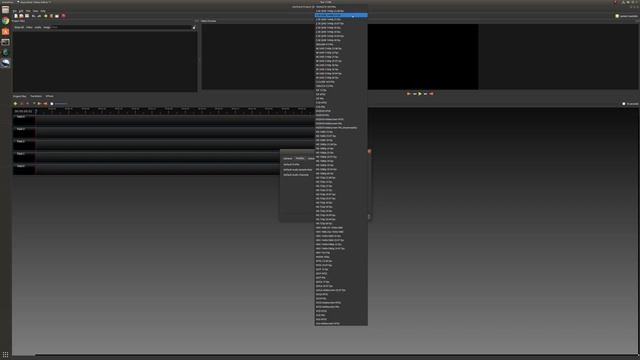Select HD 1080p 60 fps profile

point(341,173)
